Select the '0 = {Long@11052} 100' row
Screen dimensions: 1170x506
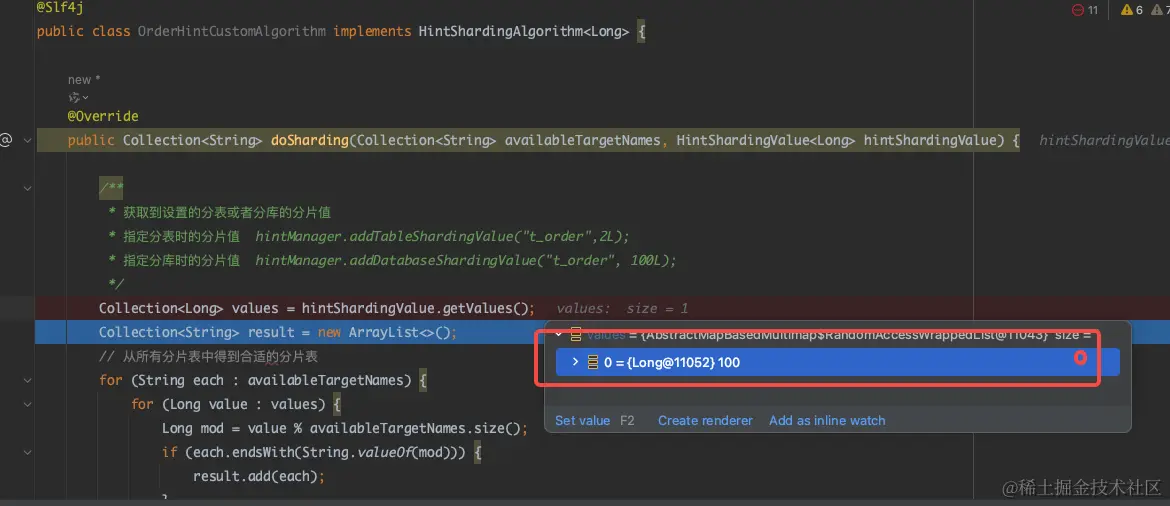coord(838,362)
